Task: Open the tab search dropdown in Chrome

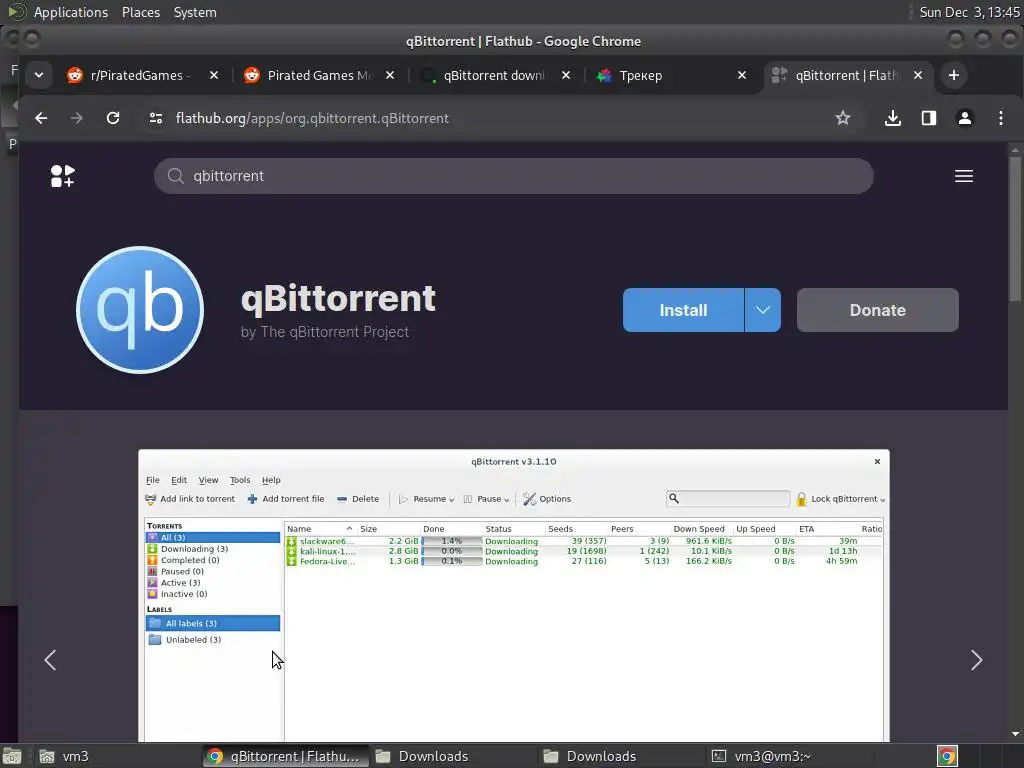Action: [x=39, y=75]
